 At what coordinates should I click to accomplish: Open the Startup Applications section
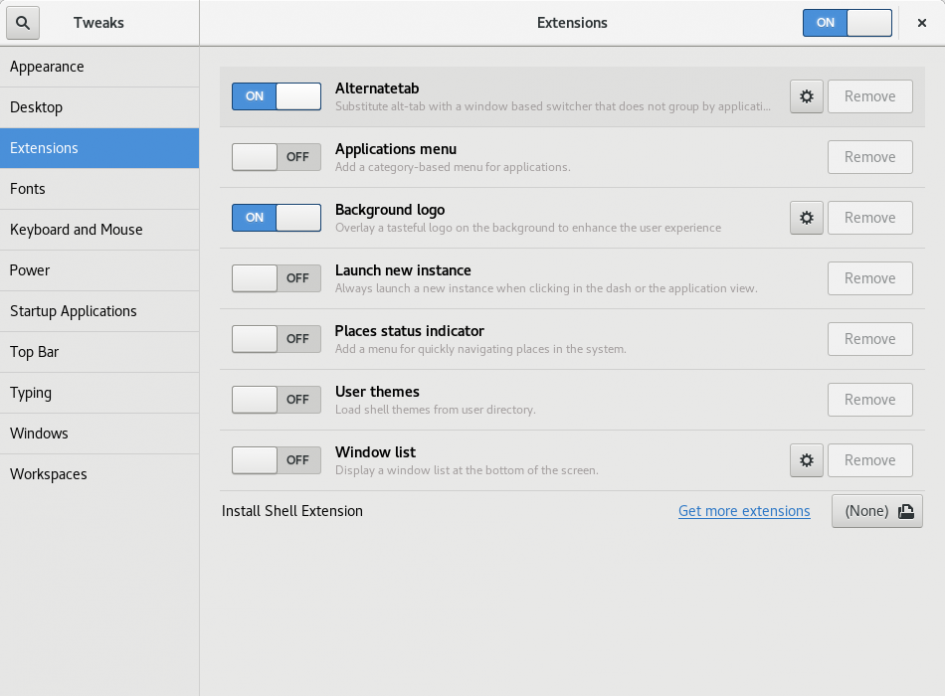tap(72, 311)
